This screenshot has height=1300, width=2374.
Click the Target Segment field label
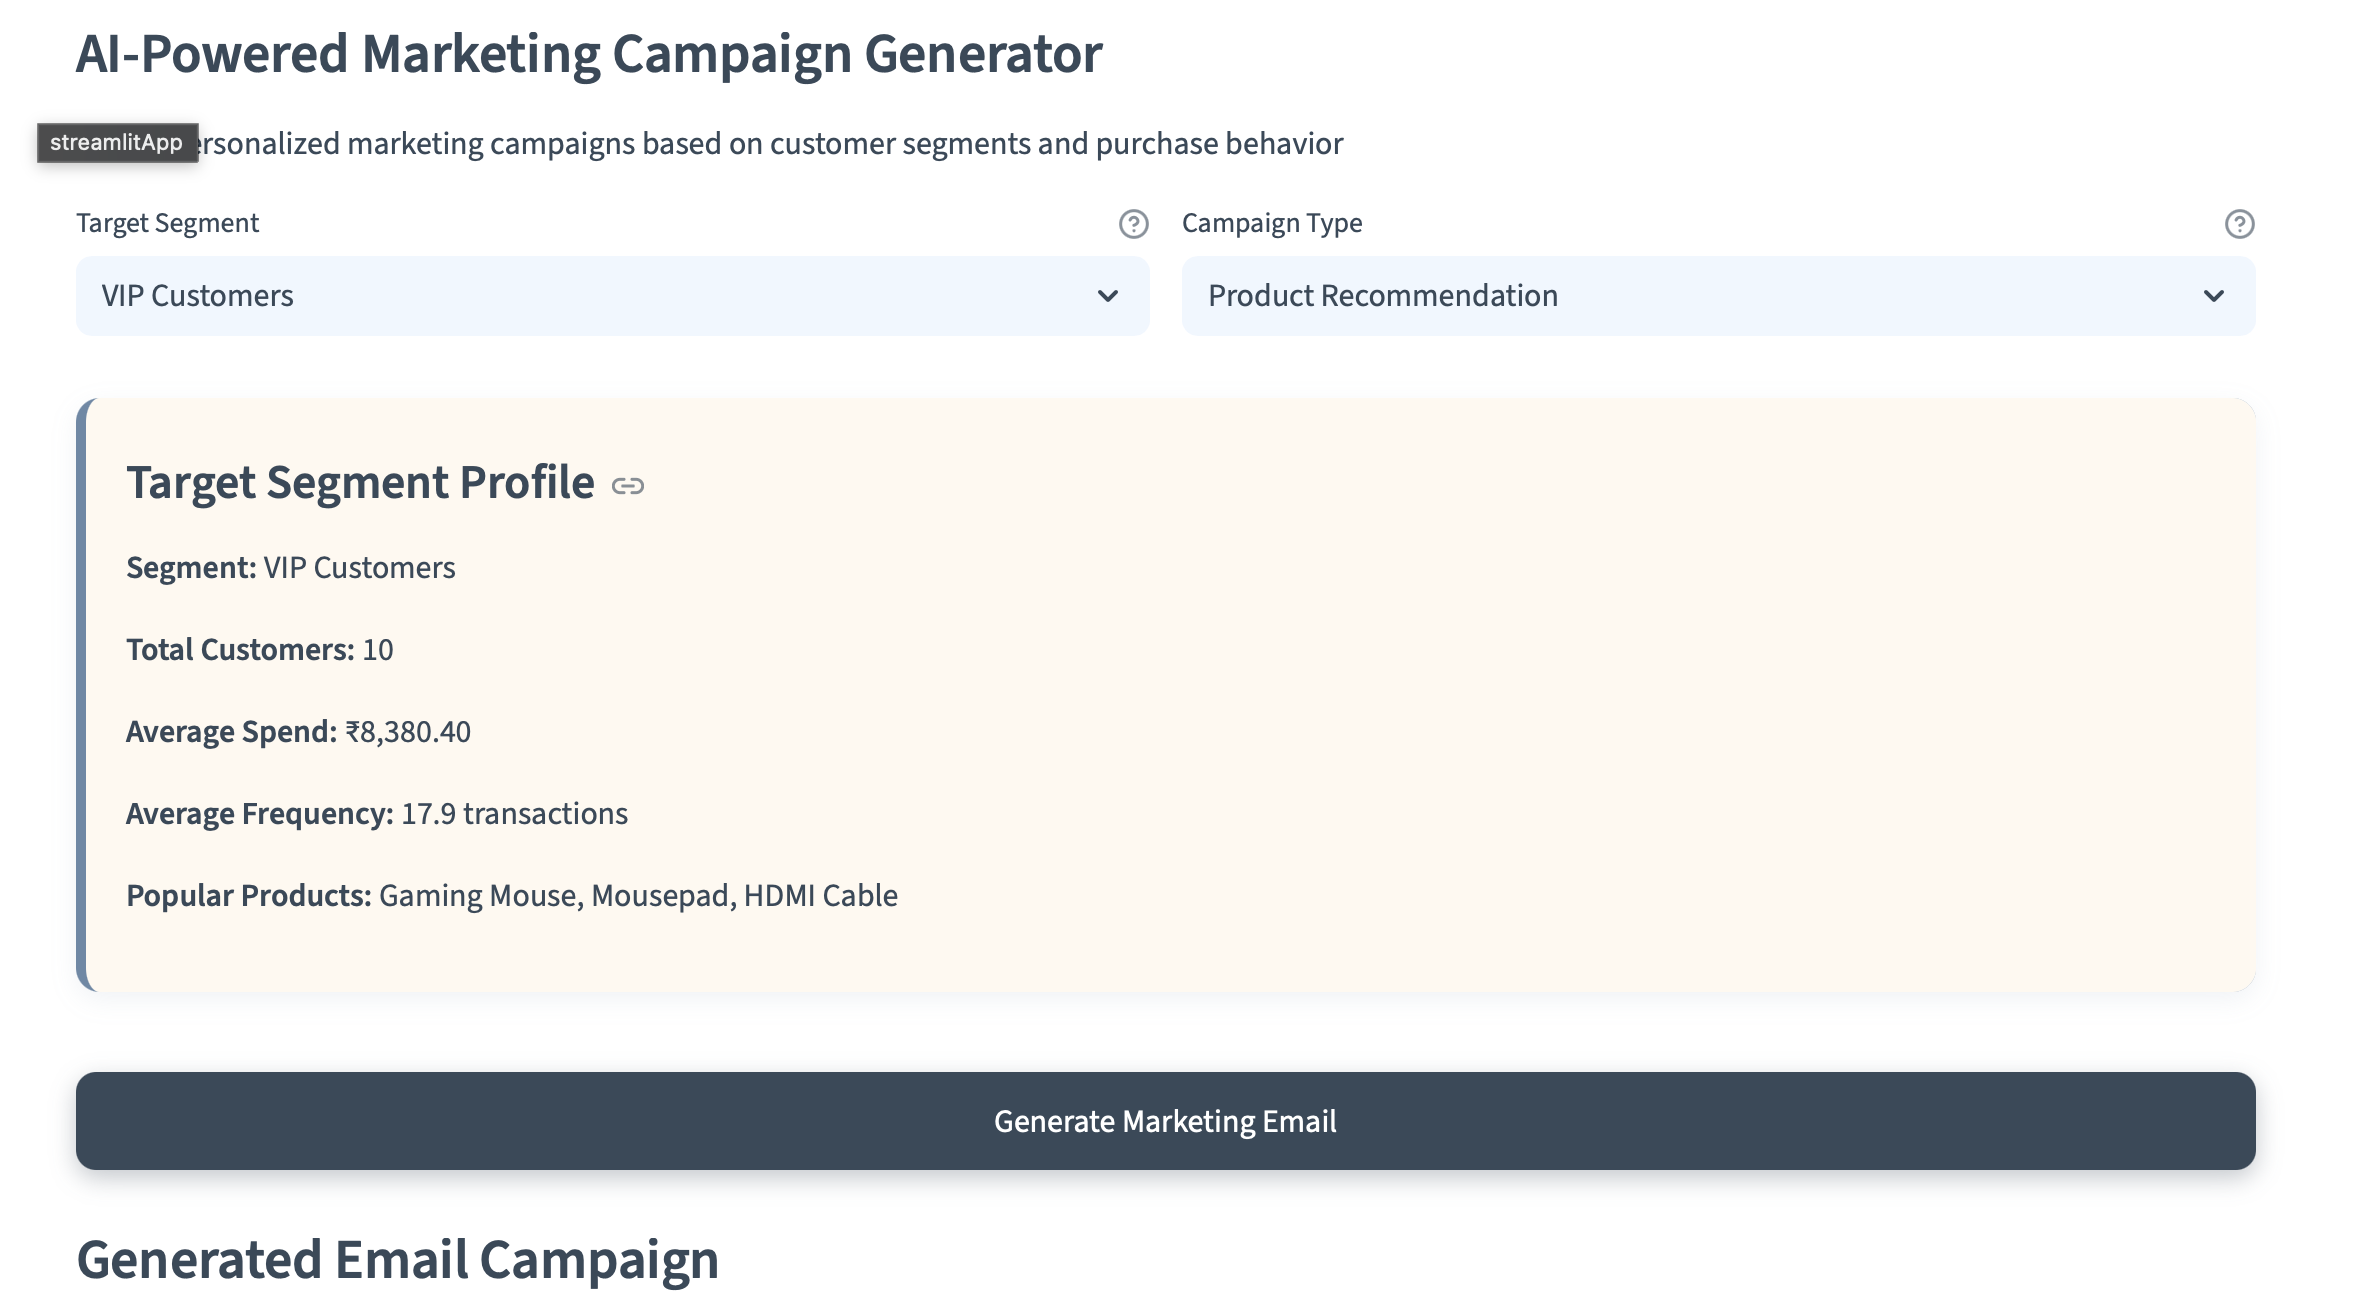[167, 223]
